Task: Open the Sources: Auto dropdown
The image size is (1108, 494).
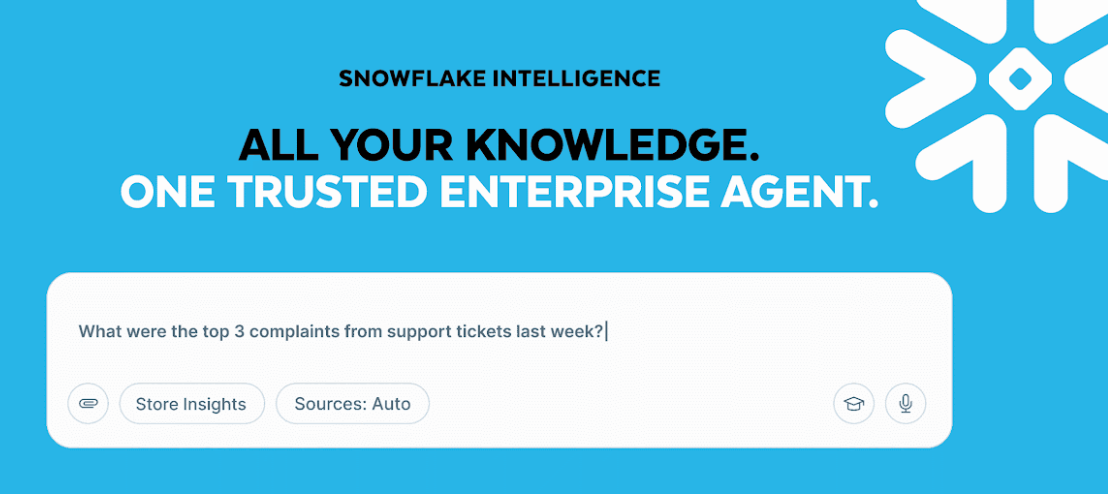Action: (352, 404)
